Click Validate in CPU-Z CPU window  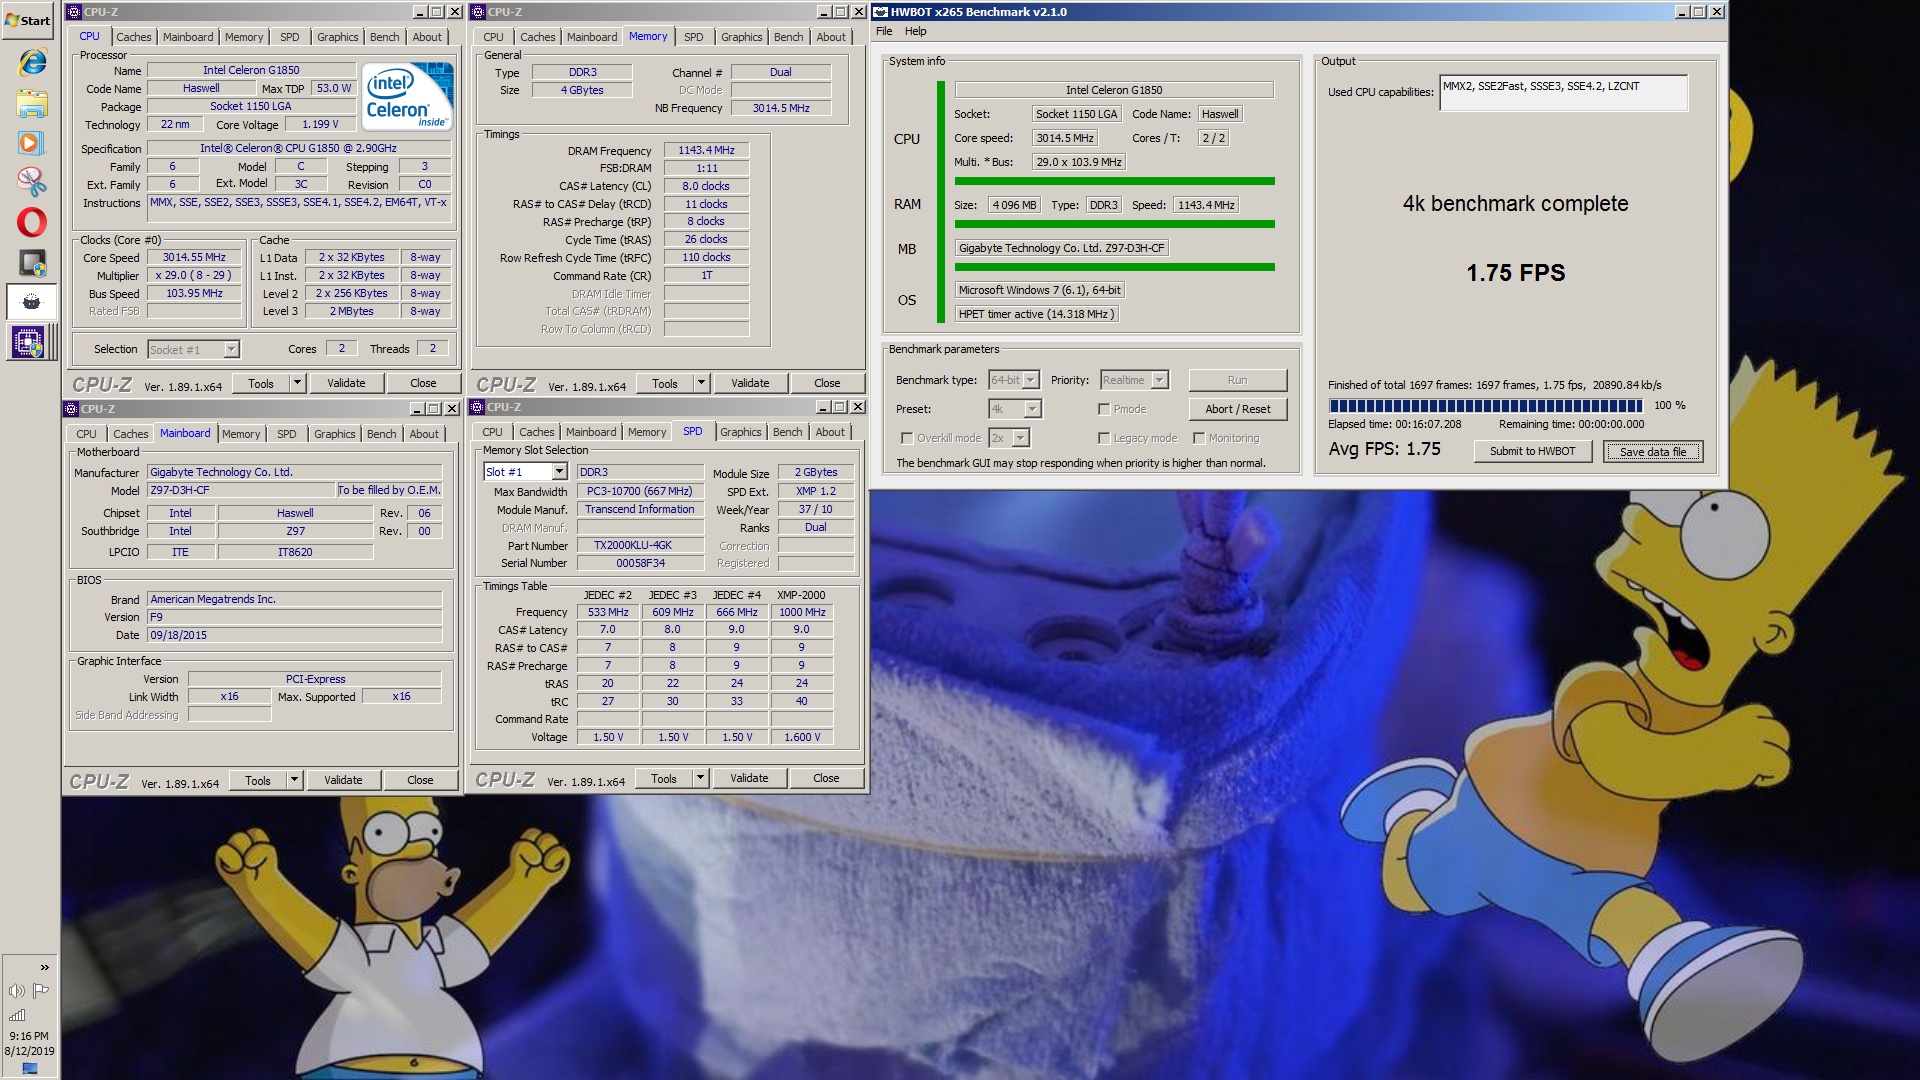point(346,383)
